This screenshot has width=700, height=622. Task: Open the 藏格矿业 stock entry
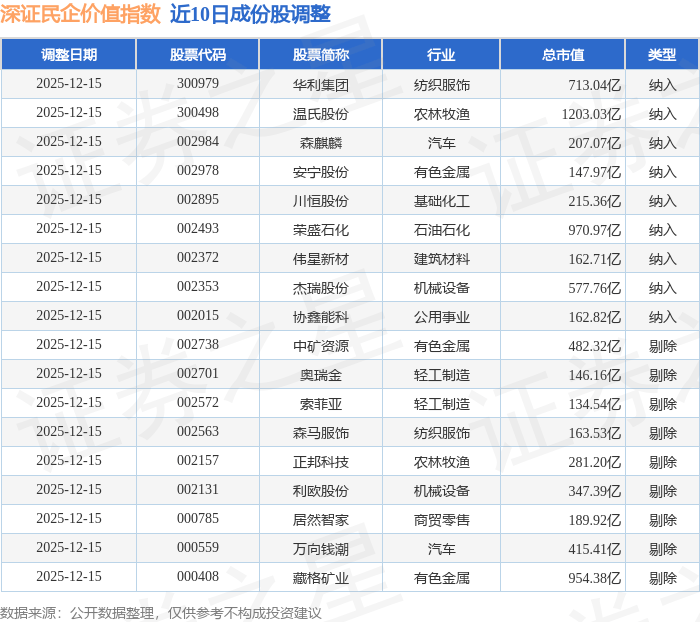[321, 577]
